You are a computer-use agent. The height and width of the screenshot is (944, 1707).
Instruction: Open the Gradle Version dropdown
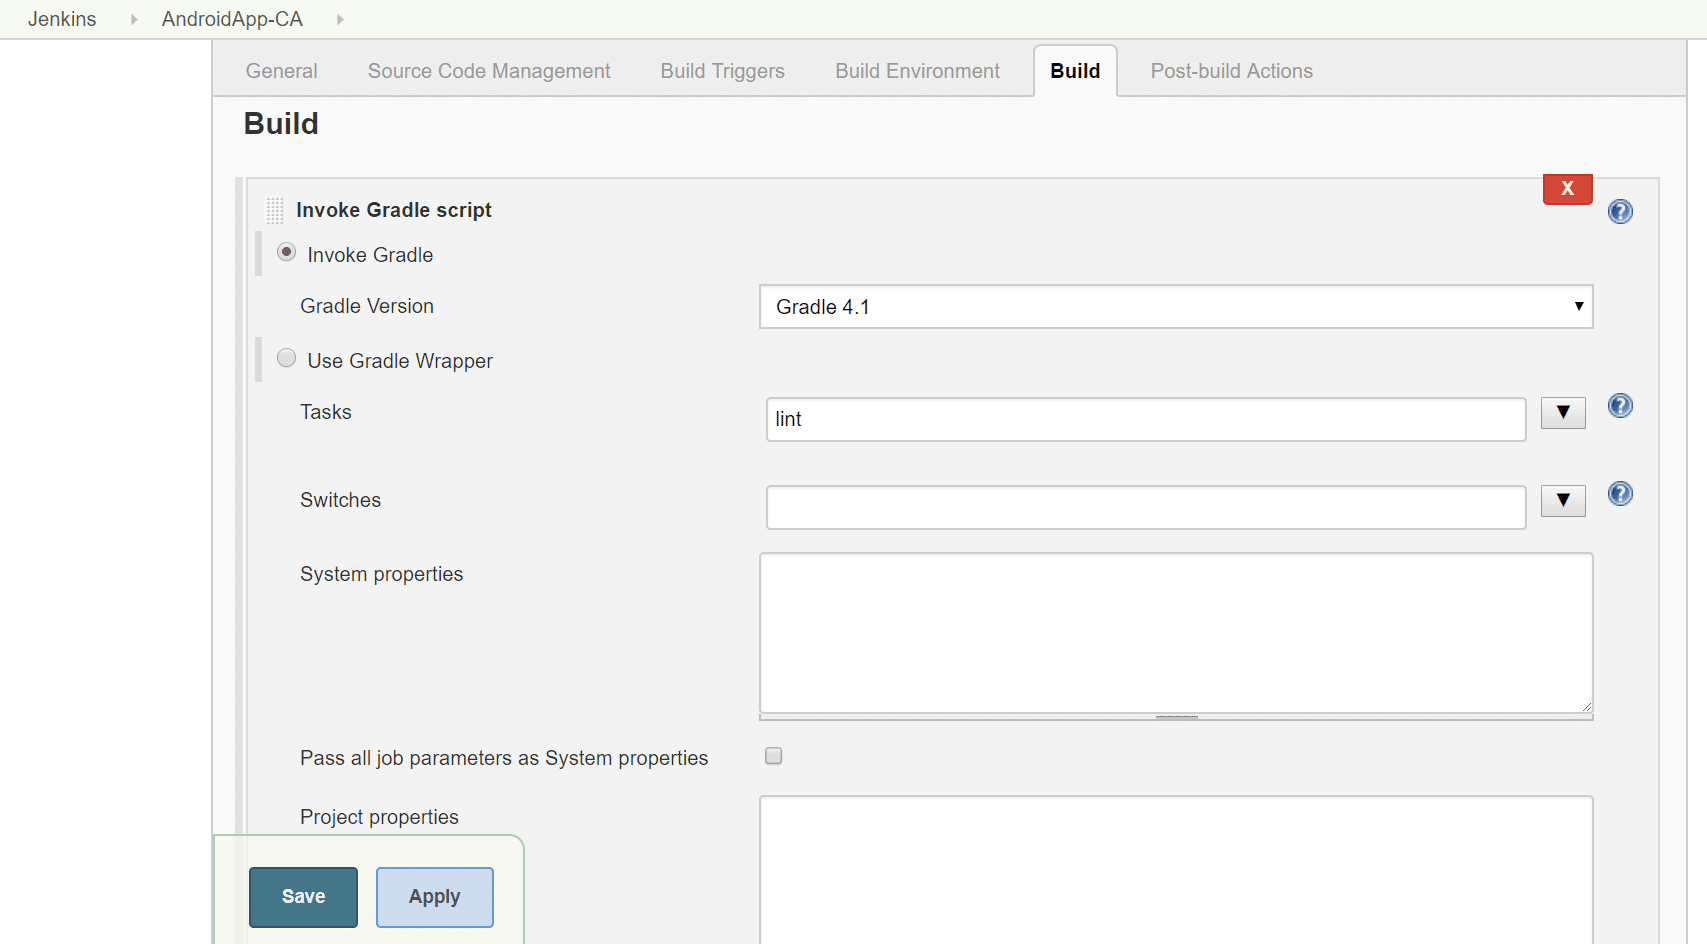[1175, 307]
